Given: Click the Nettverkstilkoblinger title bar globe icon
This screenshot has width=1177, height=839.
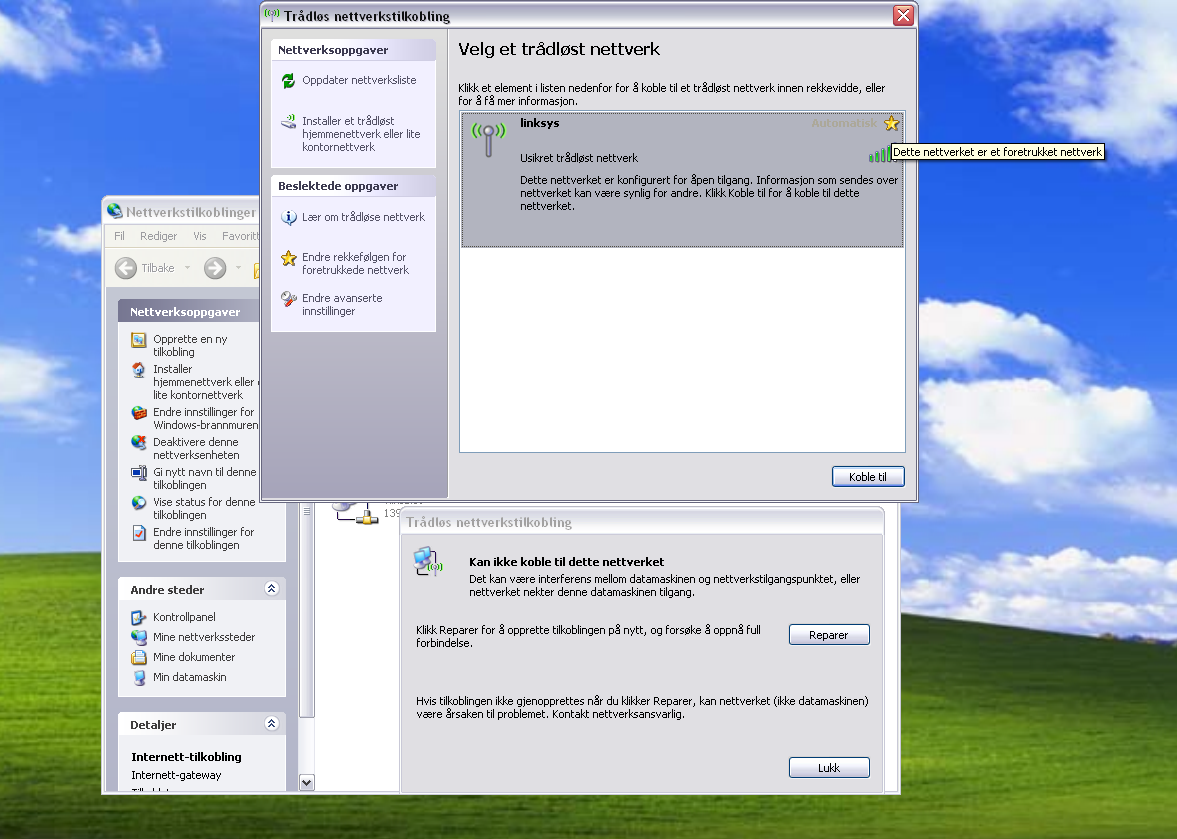Looking at the screenshot, I should [115, 211].
